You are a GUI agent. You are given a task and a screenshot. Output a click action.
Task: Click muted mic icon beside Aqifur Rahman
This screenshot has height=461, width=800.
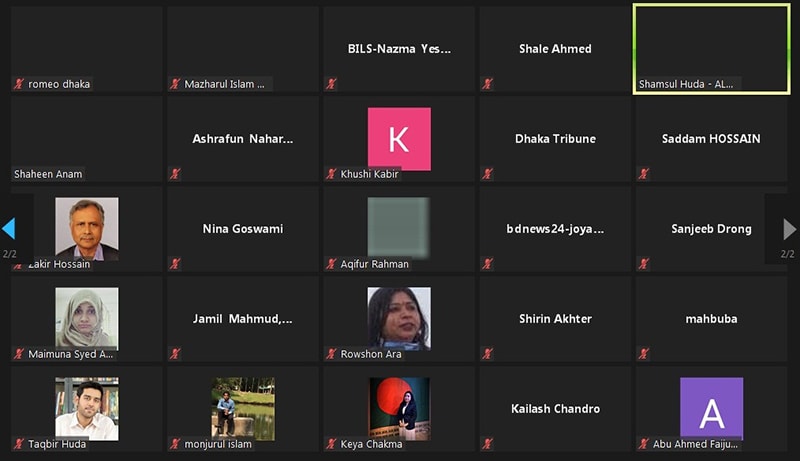[331, 264]
